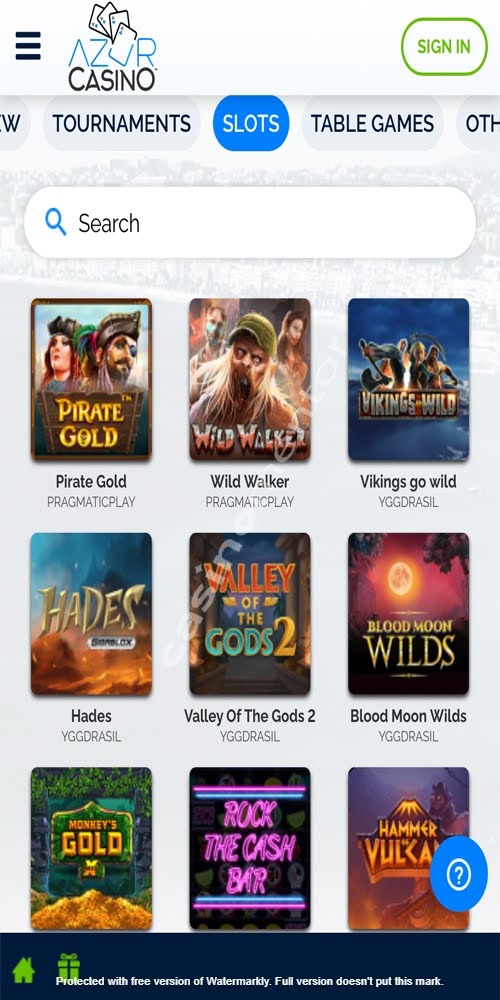Select the Slots category tab
Image resolution: width=500 pixels, height=1000 pixels.
tap(251, 123)
